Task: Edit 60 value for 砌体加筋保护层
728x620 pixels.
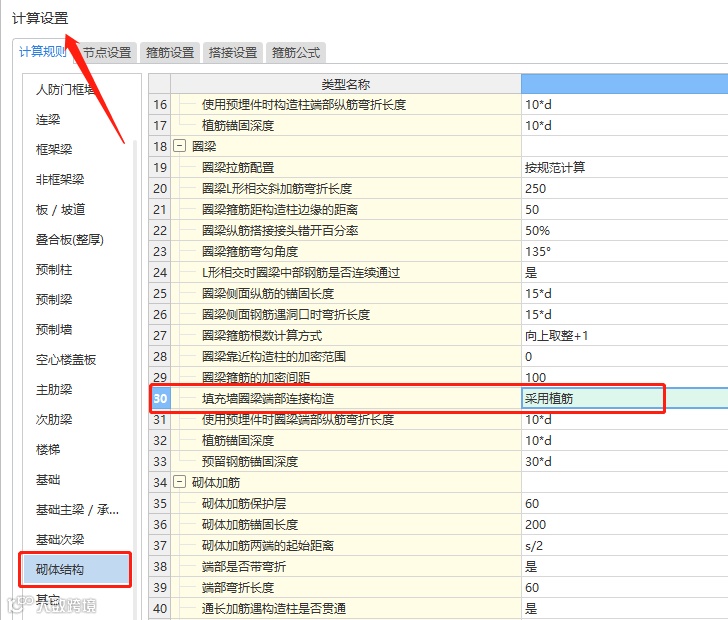Action: [624, 503]
